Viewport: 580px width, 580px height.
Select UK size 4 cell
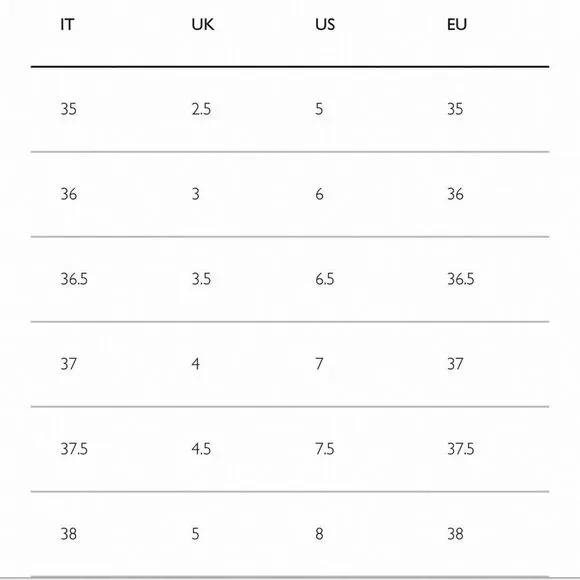196,364
